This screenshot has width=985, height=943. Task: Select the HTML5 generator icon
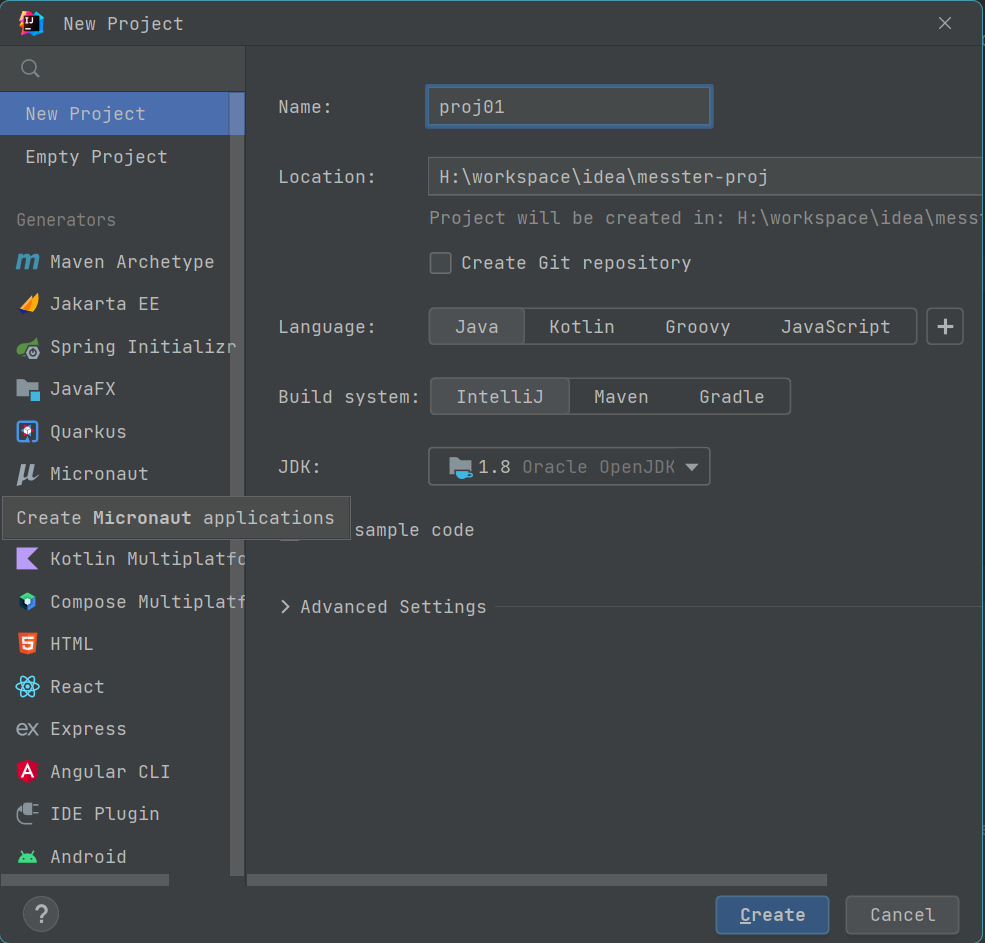click(x=27, y=644)
